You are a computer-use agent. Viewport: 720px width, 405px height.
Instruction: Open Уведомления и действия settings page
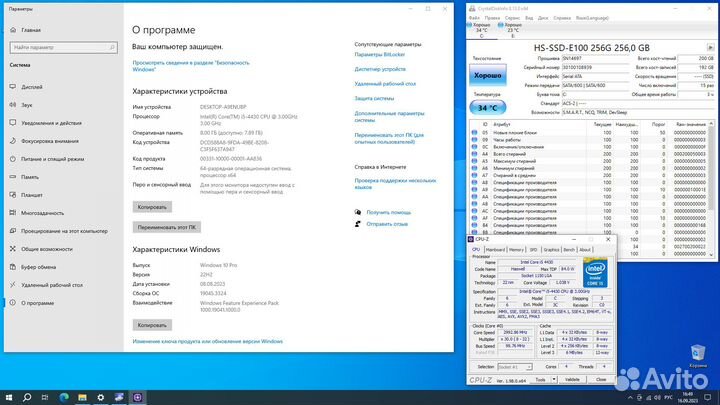pos(51,123)
